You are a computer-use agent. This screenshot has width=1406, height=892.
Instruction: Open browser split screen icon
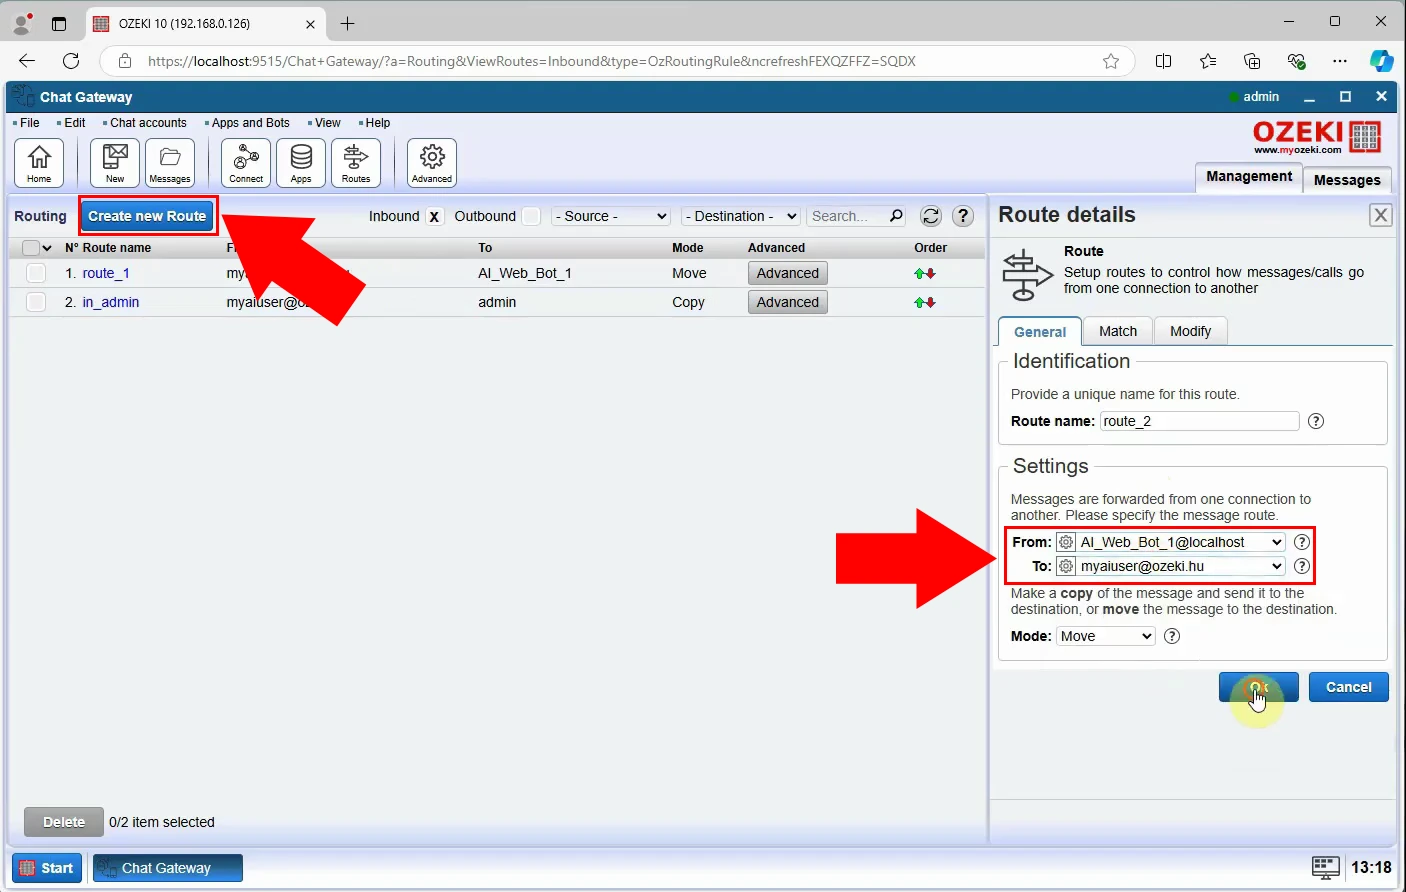1163,61
